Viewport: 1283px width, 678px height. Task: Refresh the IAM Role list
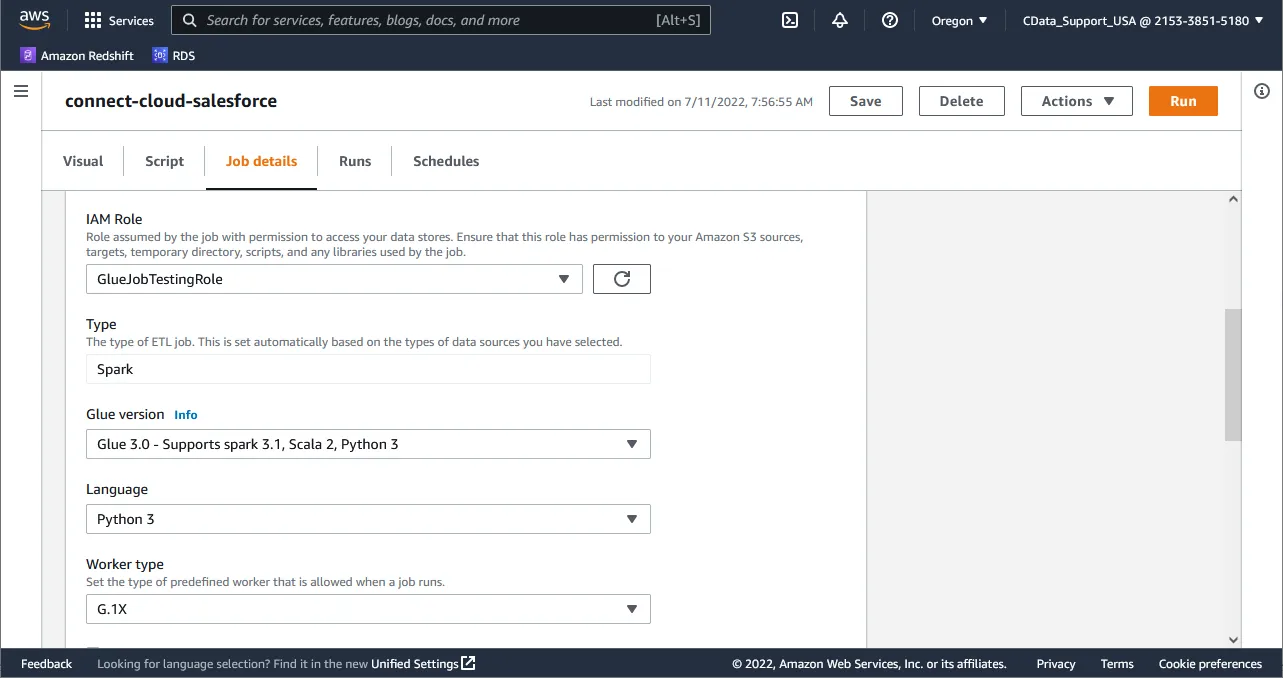[x=621, y=278]
